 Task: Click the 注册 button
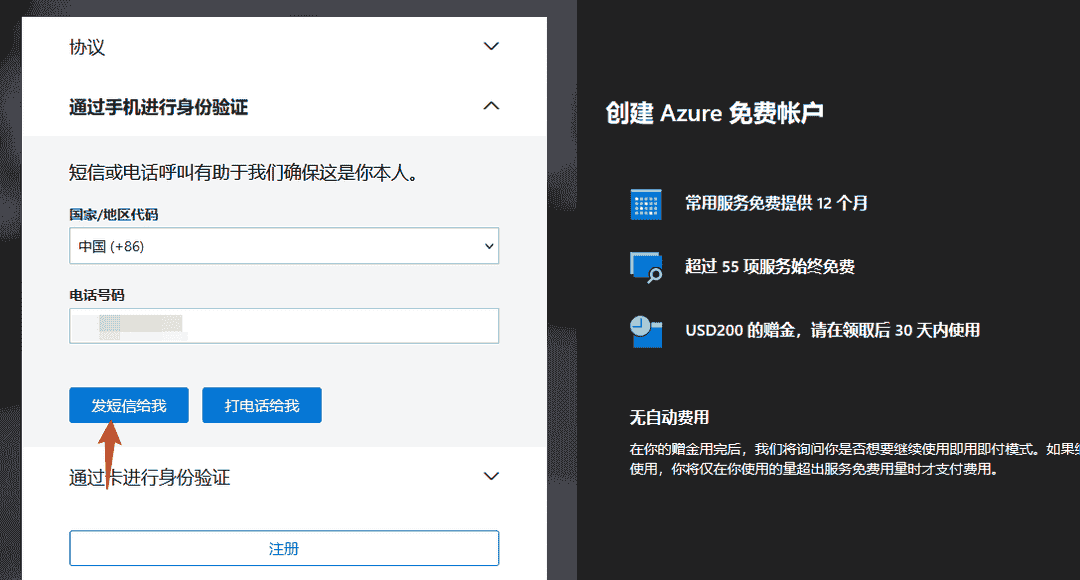tap(284, 549)
